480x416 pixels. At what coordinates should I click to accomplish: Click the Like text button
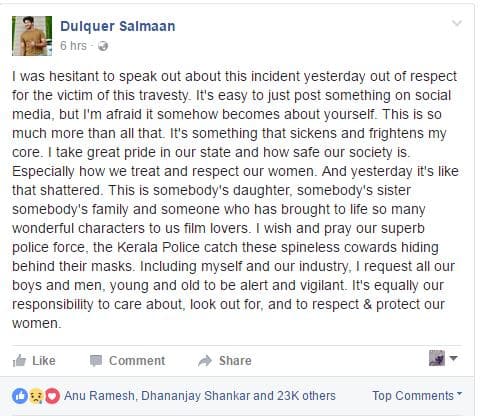(44, 361)
